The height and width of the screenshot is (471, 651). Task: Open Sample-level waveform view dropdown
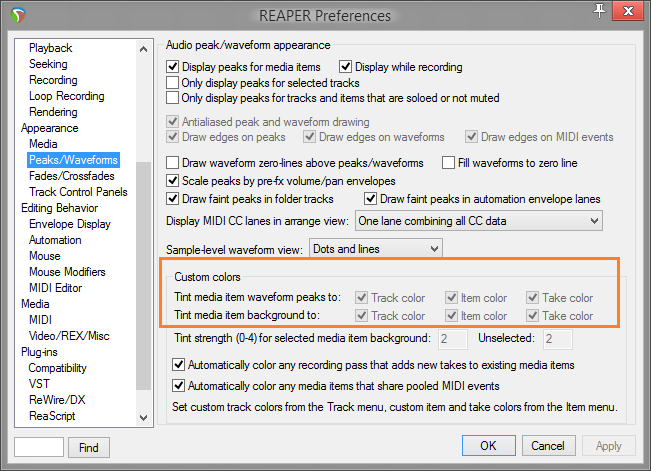pos(375,248)
